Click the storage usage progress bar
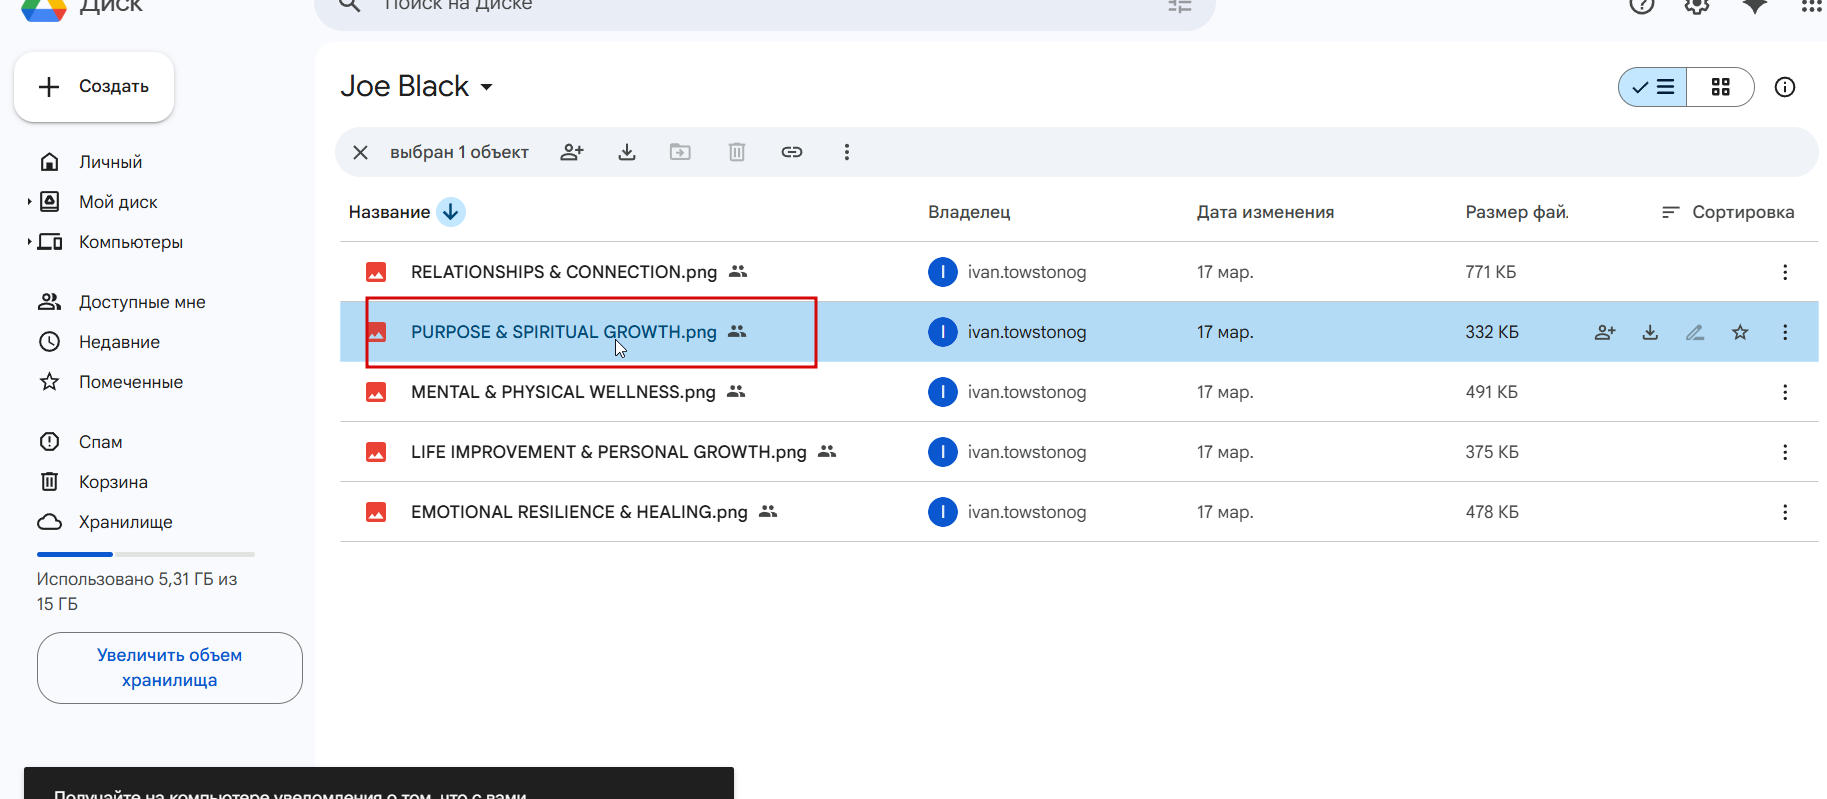 coord(146,554)
